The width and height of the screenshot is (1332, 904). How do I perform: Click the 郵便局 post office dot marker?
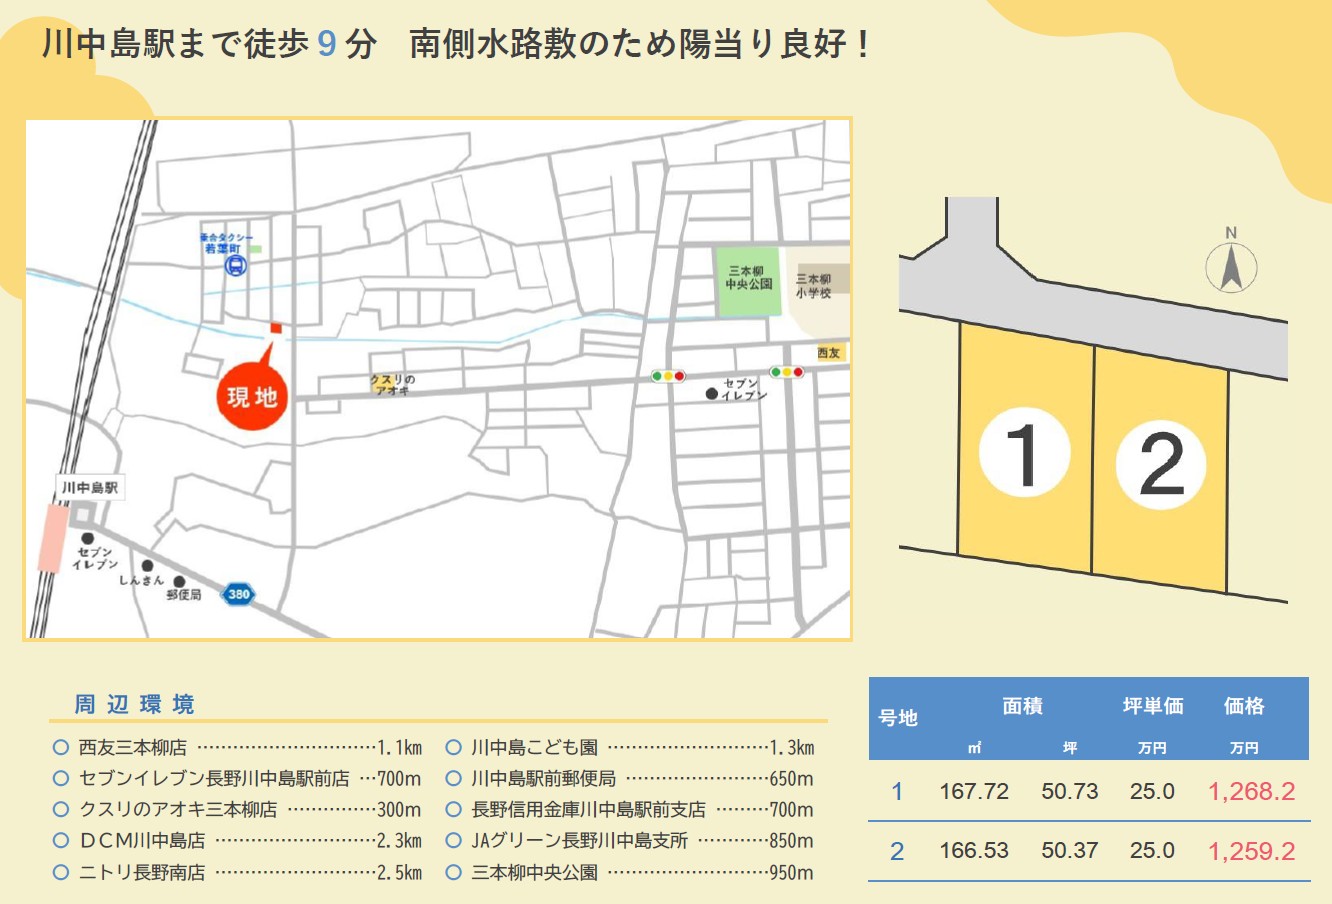pyautogui.click(x=180, y=581)
